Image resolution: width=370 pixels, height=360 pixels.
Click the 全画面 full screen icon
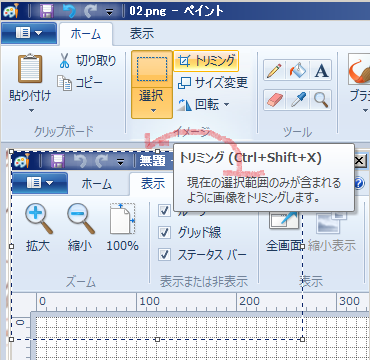coord(284,220)
